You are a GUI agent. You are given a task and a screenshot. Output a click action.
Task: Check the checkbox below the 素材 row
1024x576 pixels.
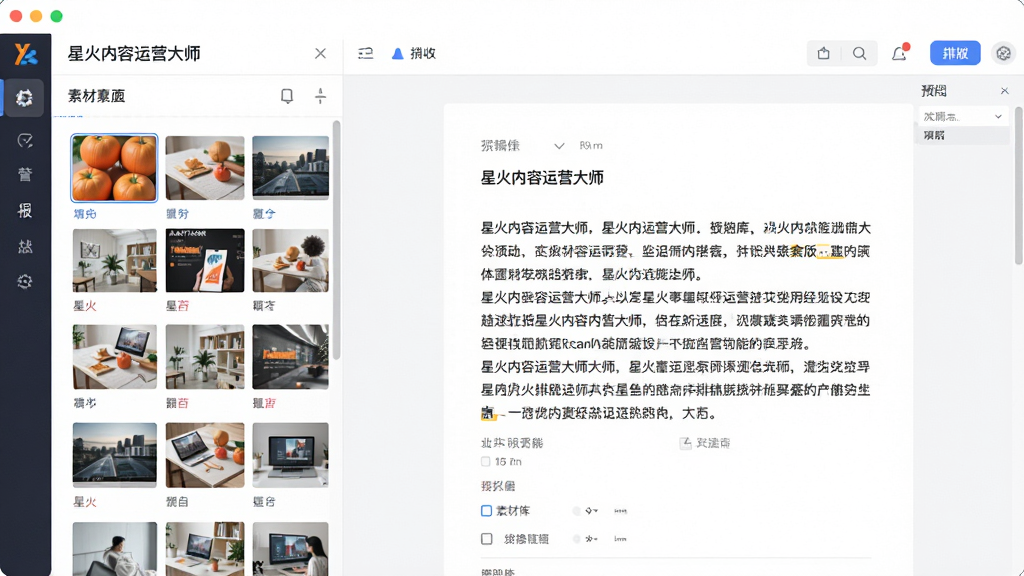tap(487, 539)
